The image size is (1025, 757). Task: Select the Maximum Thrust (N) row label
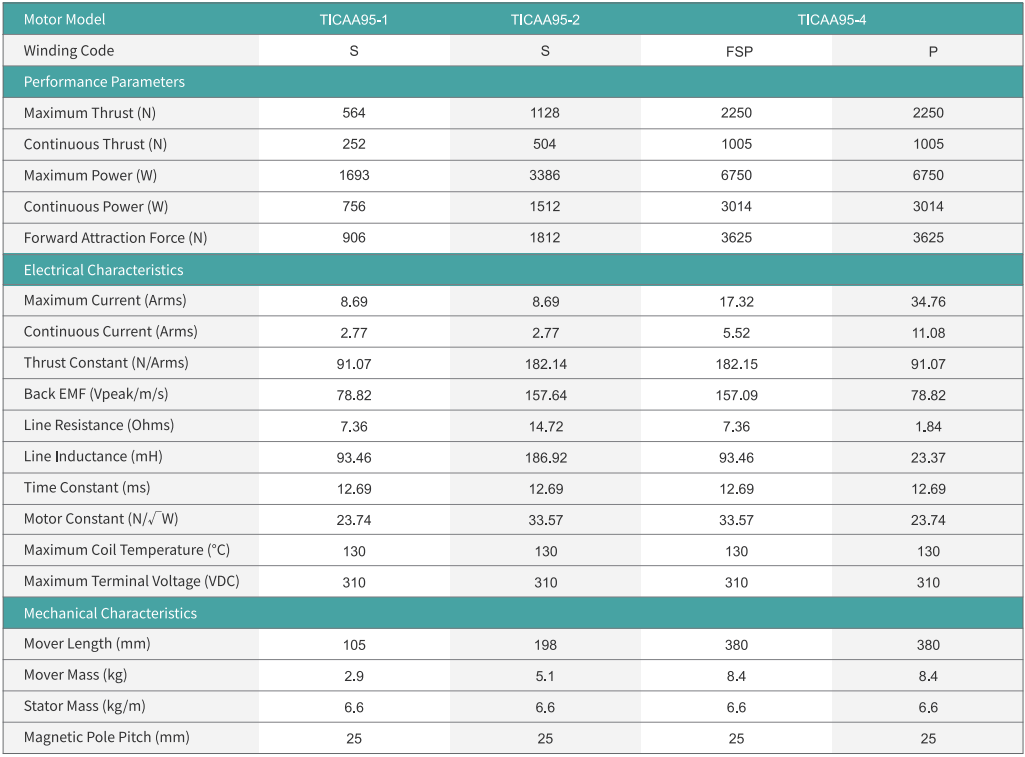click(90, 113)
